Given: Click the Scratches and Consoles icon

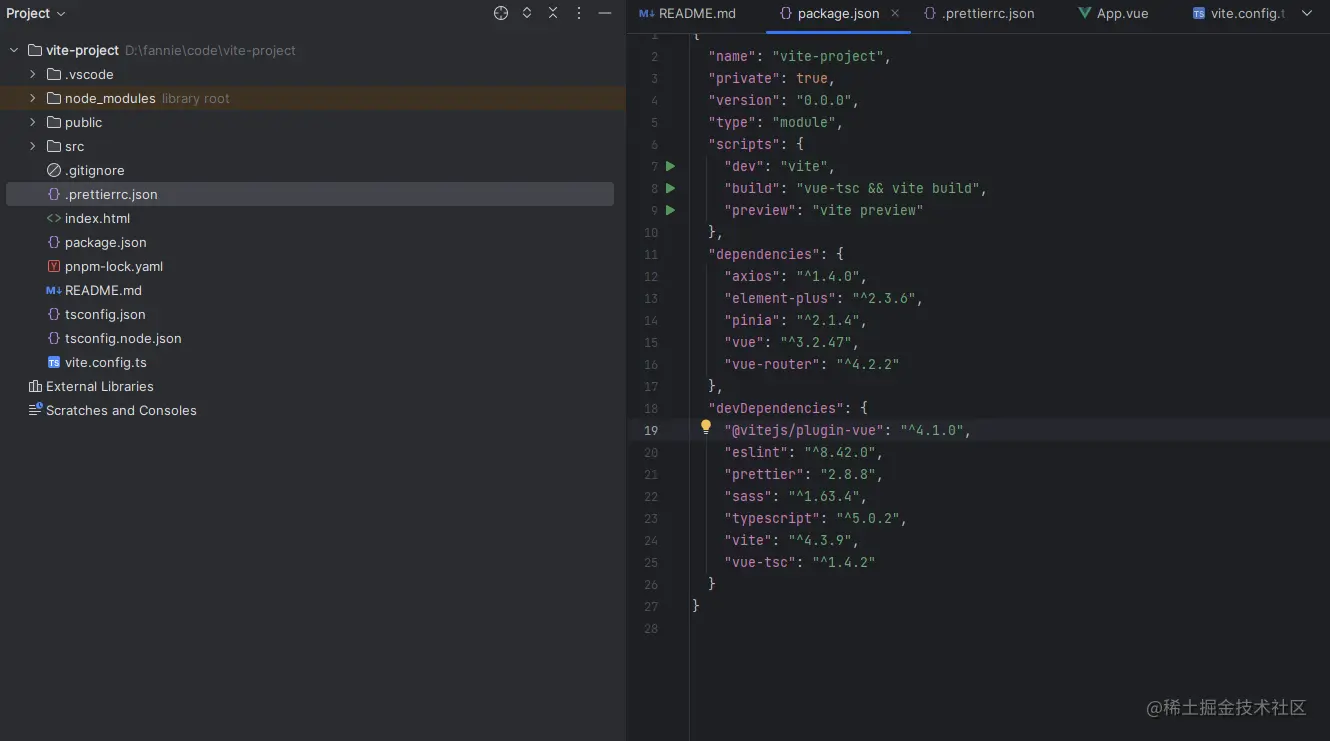Looking at the screenshot, I should tap(35, 410).
